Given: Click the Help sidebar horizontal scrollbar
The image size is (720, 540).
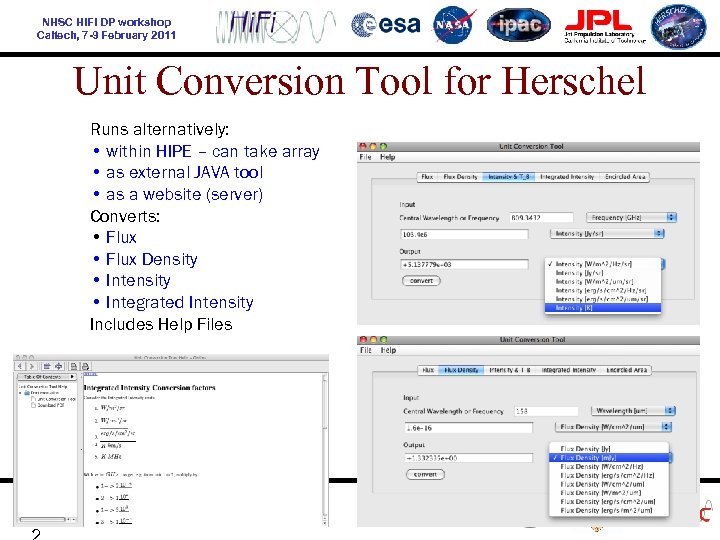Looking at the screenshot, I should click(47, 519).
